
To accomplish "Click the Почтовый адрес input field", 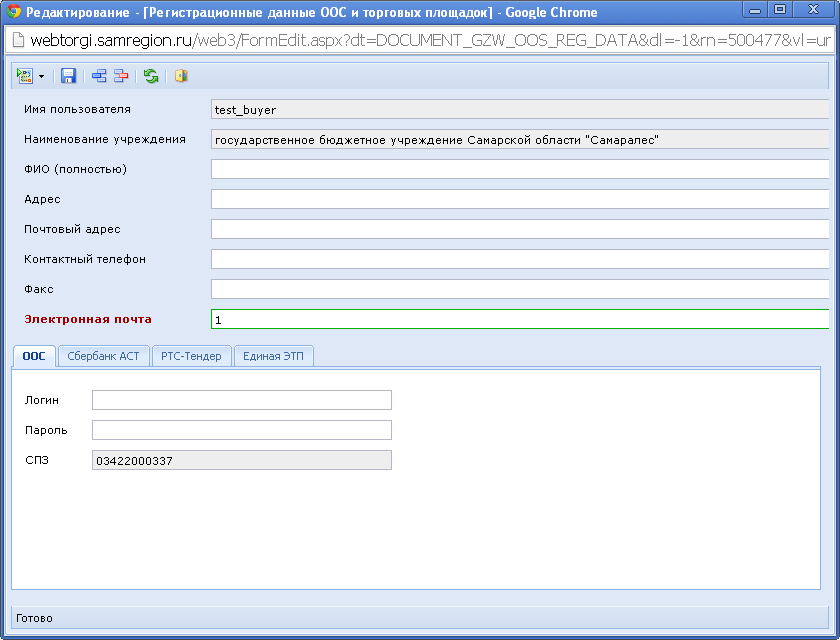I will (520, 229).
